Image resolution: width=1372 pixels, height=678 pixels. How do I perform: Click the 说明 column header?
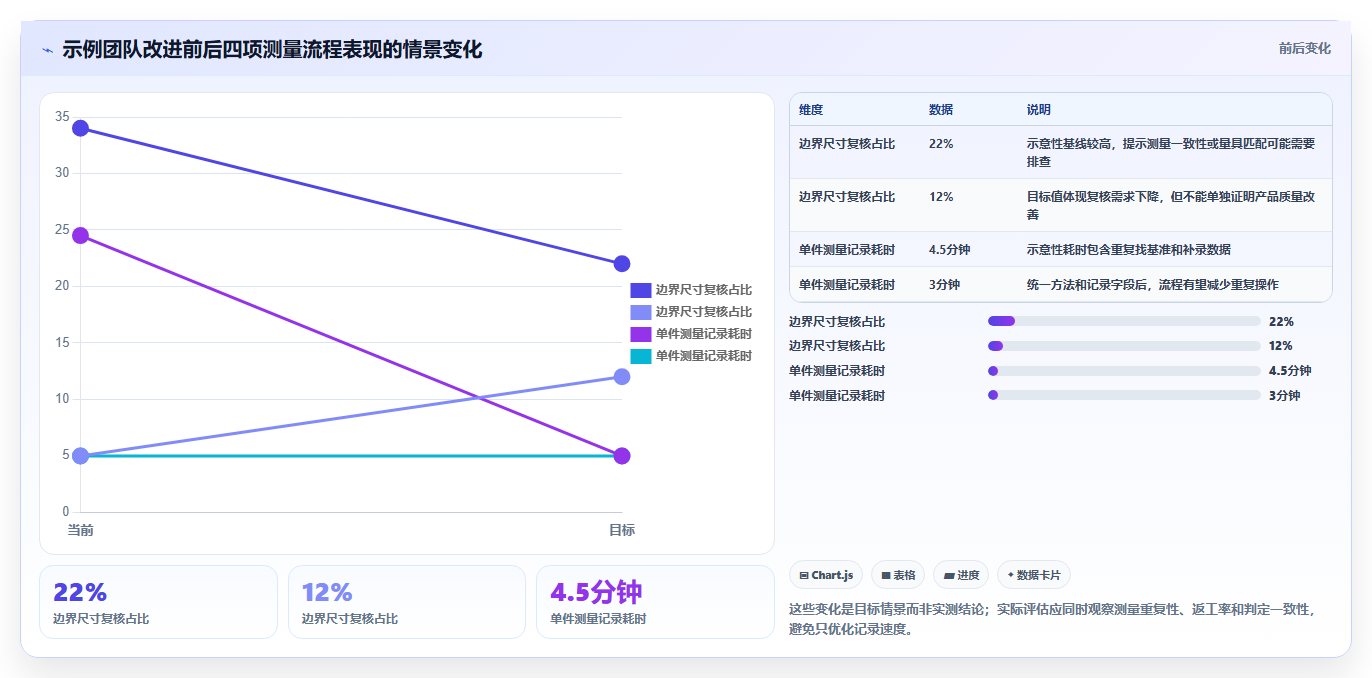point(1039,110)
